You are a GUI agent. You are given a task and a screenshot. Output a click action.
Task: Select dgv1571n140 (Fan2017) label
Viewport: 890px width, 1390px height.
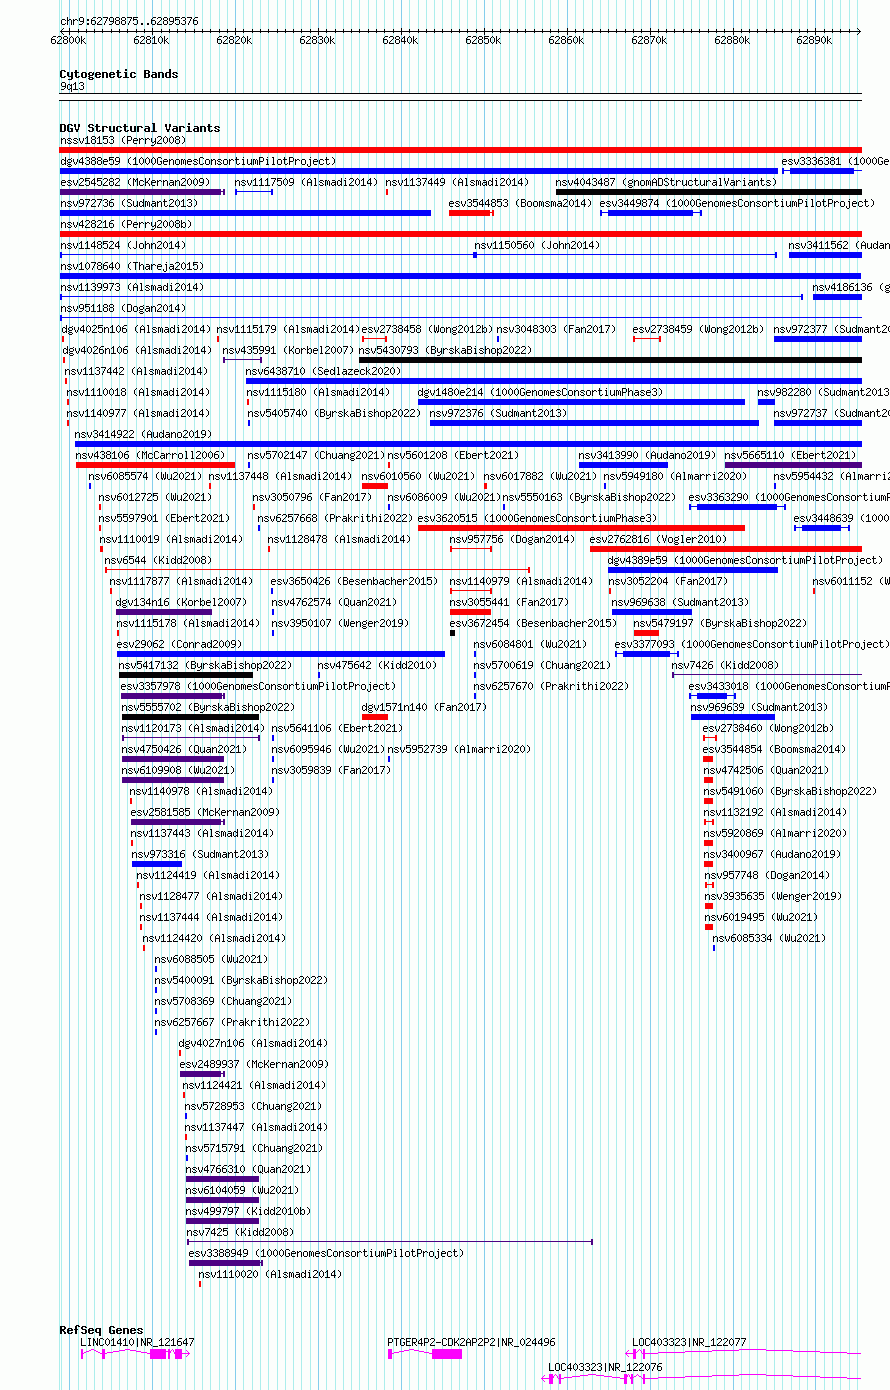point(424,707)
